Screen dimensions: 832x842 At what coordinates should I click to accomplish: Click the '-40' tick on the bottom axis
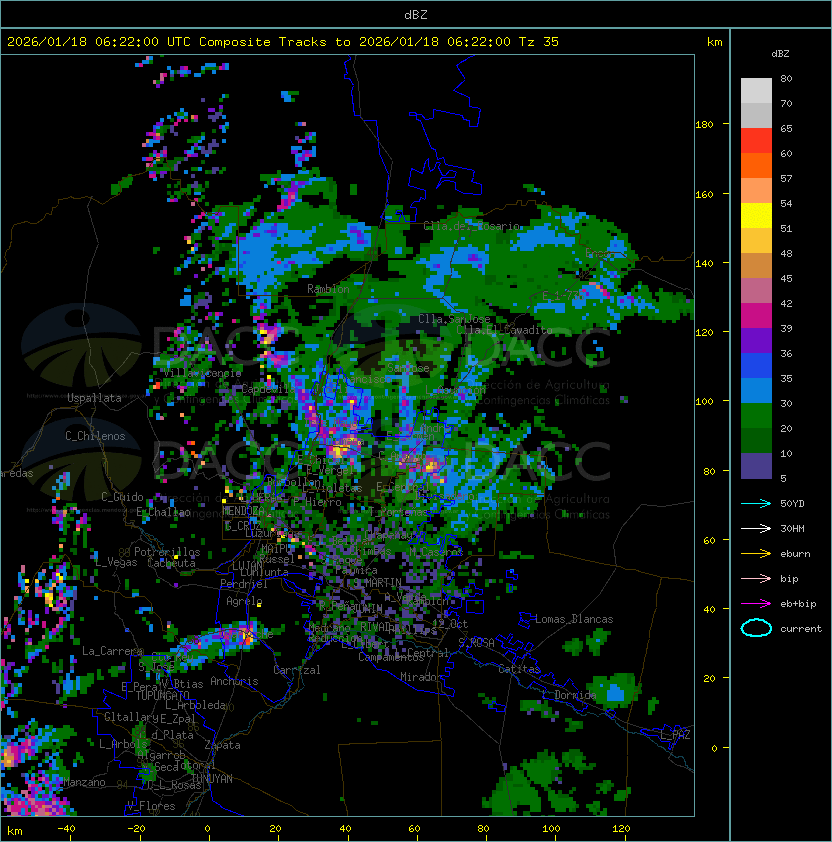coord(66,829)
